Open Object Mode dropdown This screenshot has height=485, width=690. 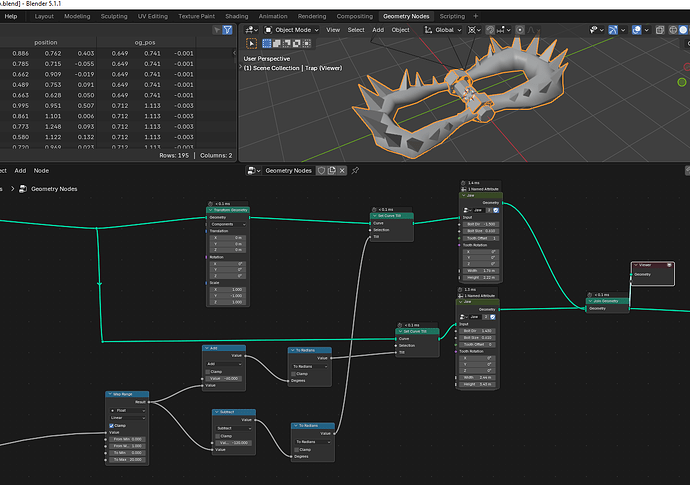pyautogui.click(x=291, y=30)
